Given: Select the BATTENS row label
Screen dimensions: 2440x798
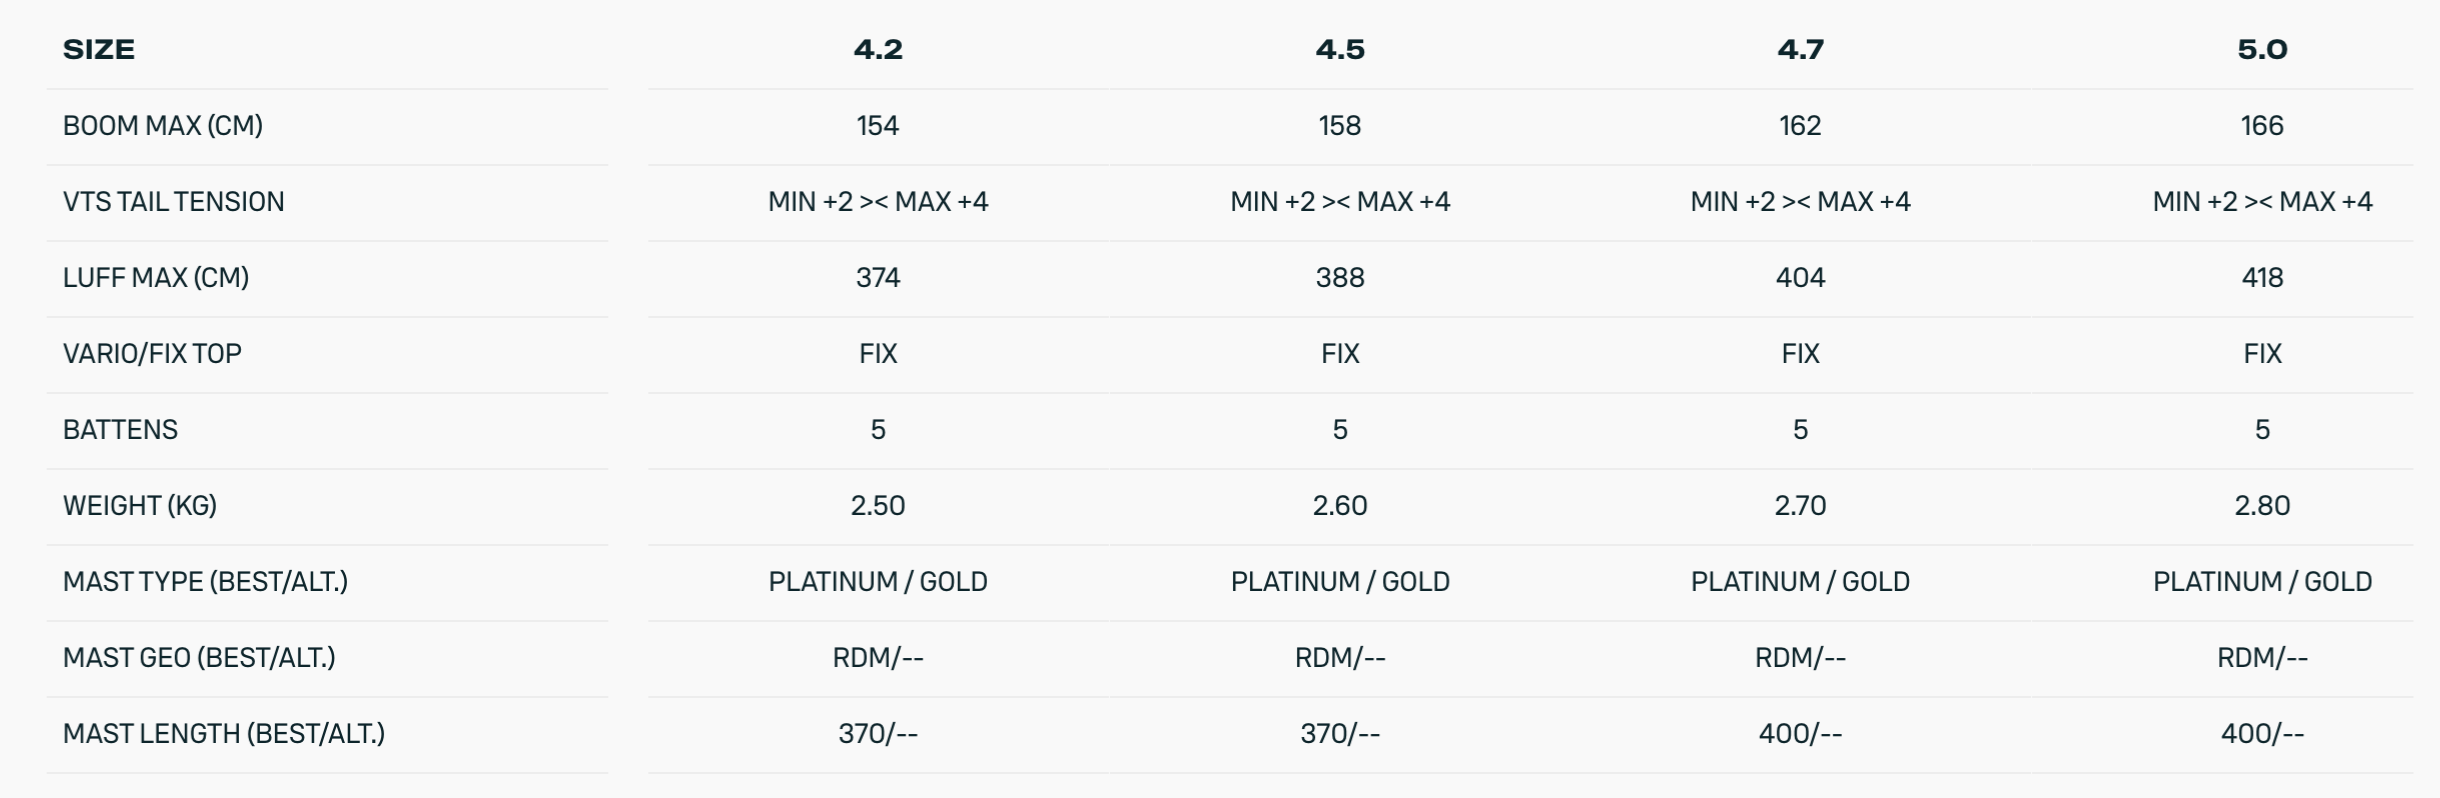Looking at the screenshot, I should coord(120,430).
